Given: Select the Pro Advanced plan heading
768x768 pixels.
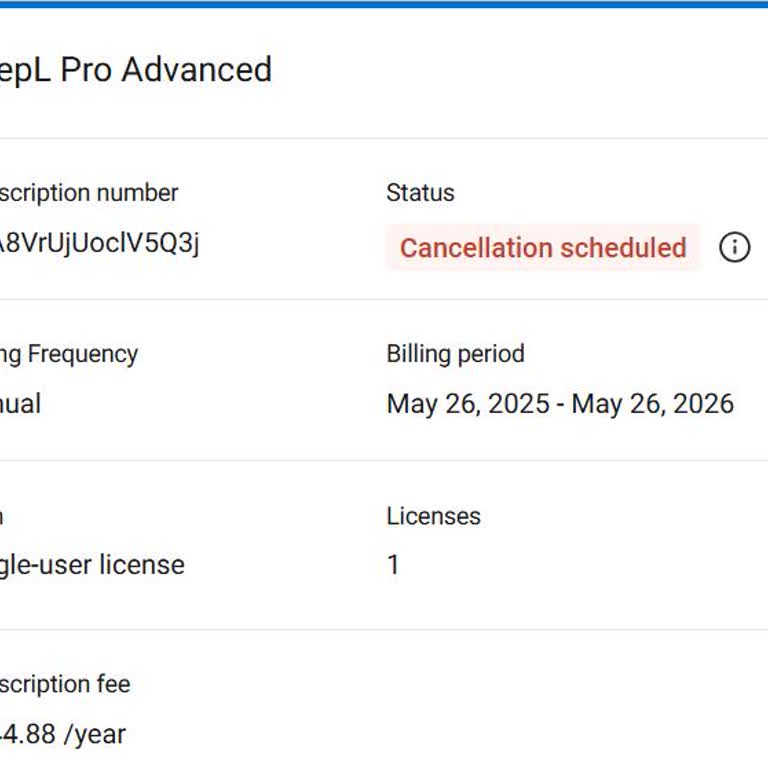Looking at the screenshot, I should (136, 69).
